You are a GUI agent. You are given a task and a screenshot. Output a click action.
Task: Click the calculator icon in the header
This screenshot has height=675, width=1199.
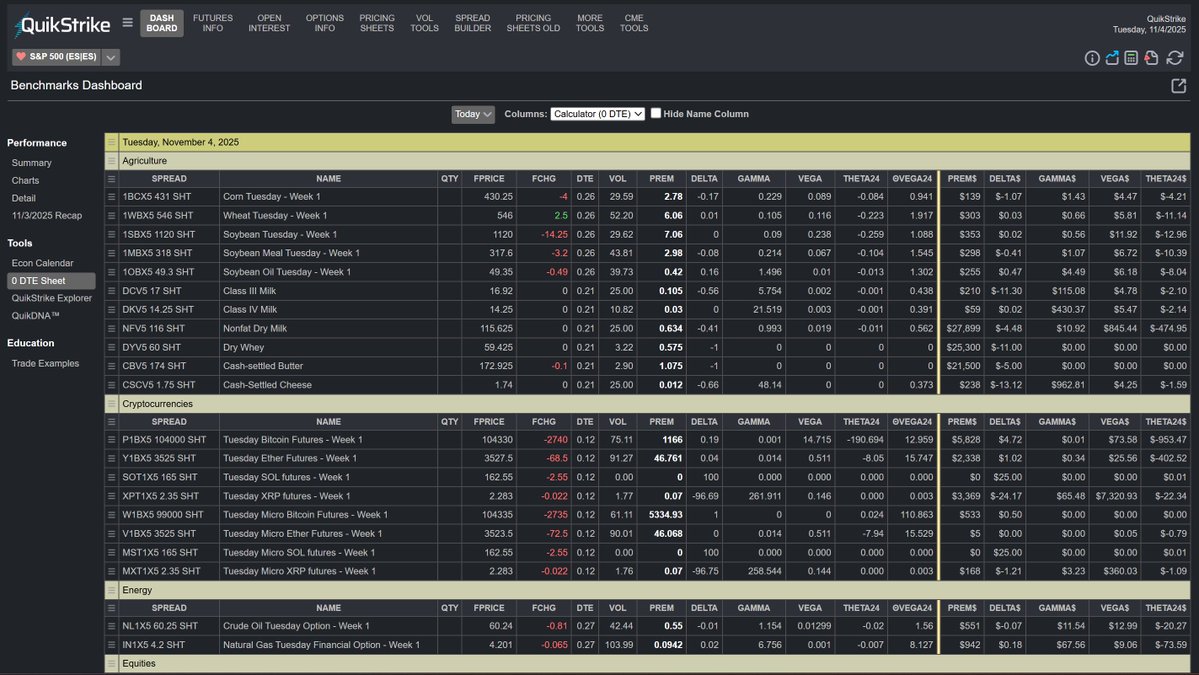tap(1132, 58)
